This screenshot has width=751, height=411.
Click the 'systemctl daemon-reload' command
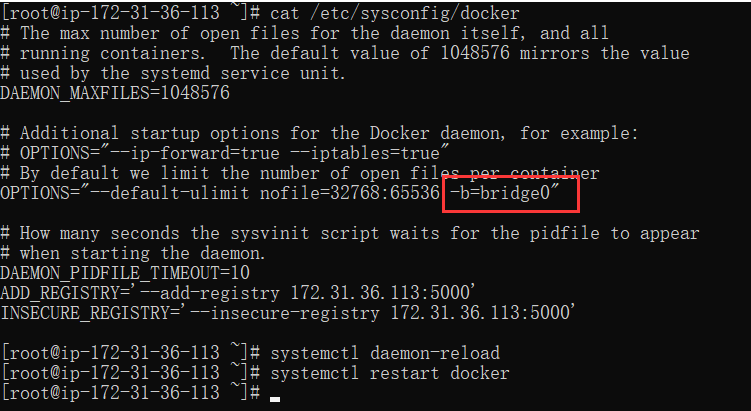pos(385,353)
